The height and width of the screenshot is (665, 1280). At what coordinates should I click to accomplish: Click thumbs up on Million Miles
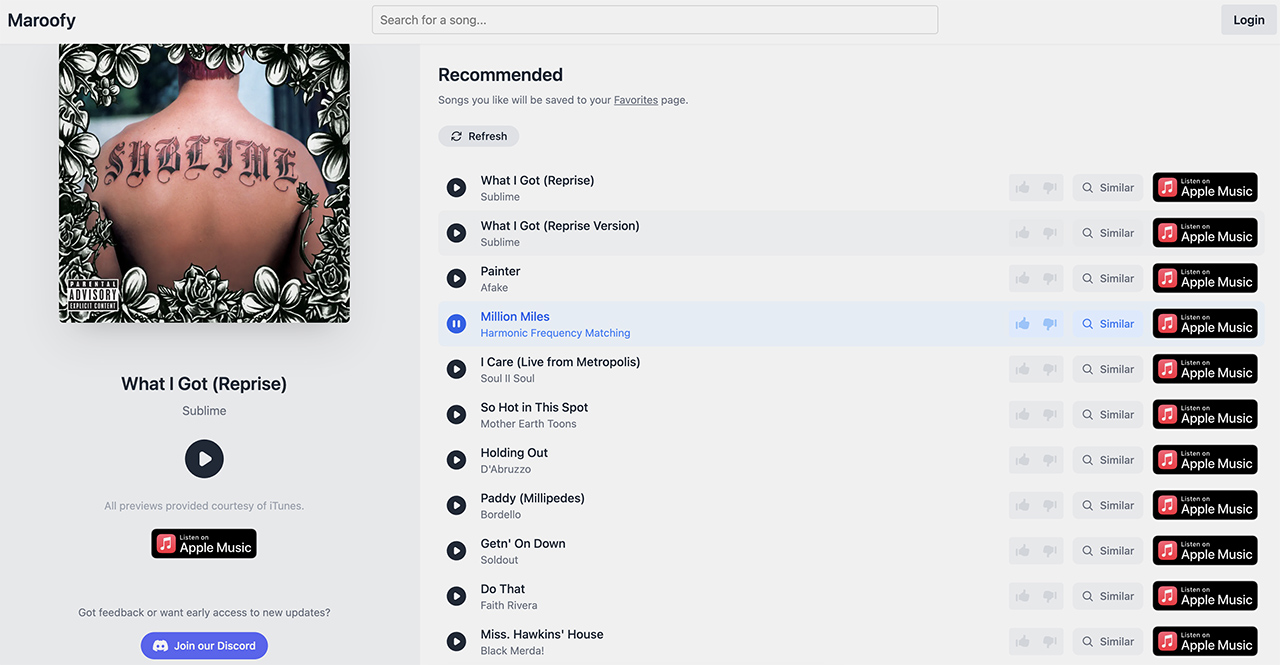coord(1022,324)
